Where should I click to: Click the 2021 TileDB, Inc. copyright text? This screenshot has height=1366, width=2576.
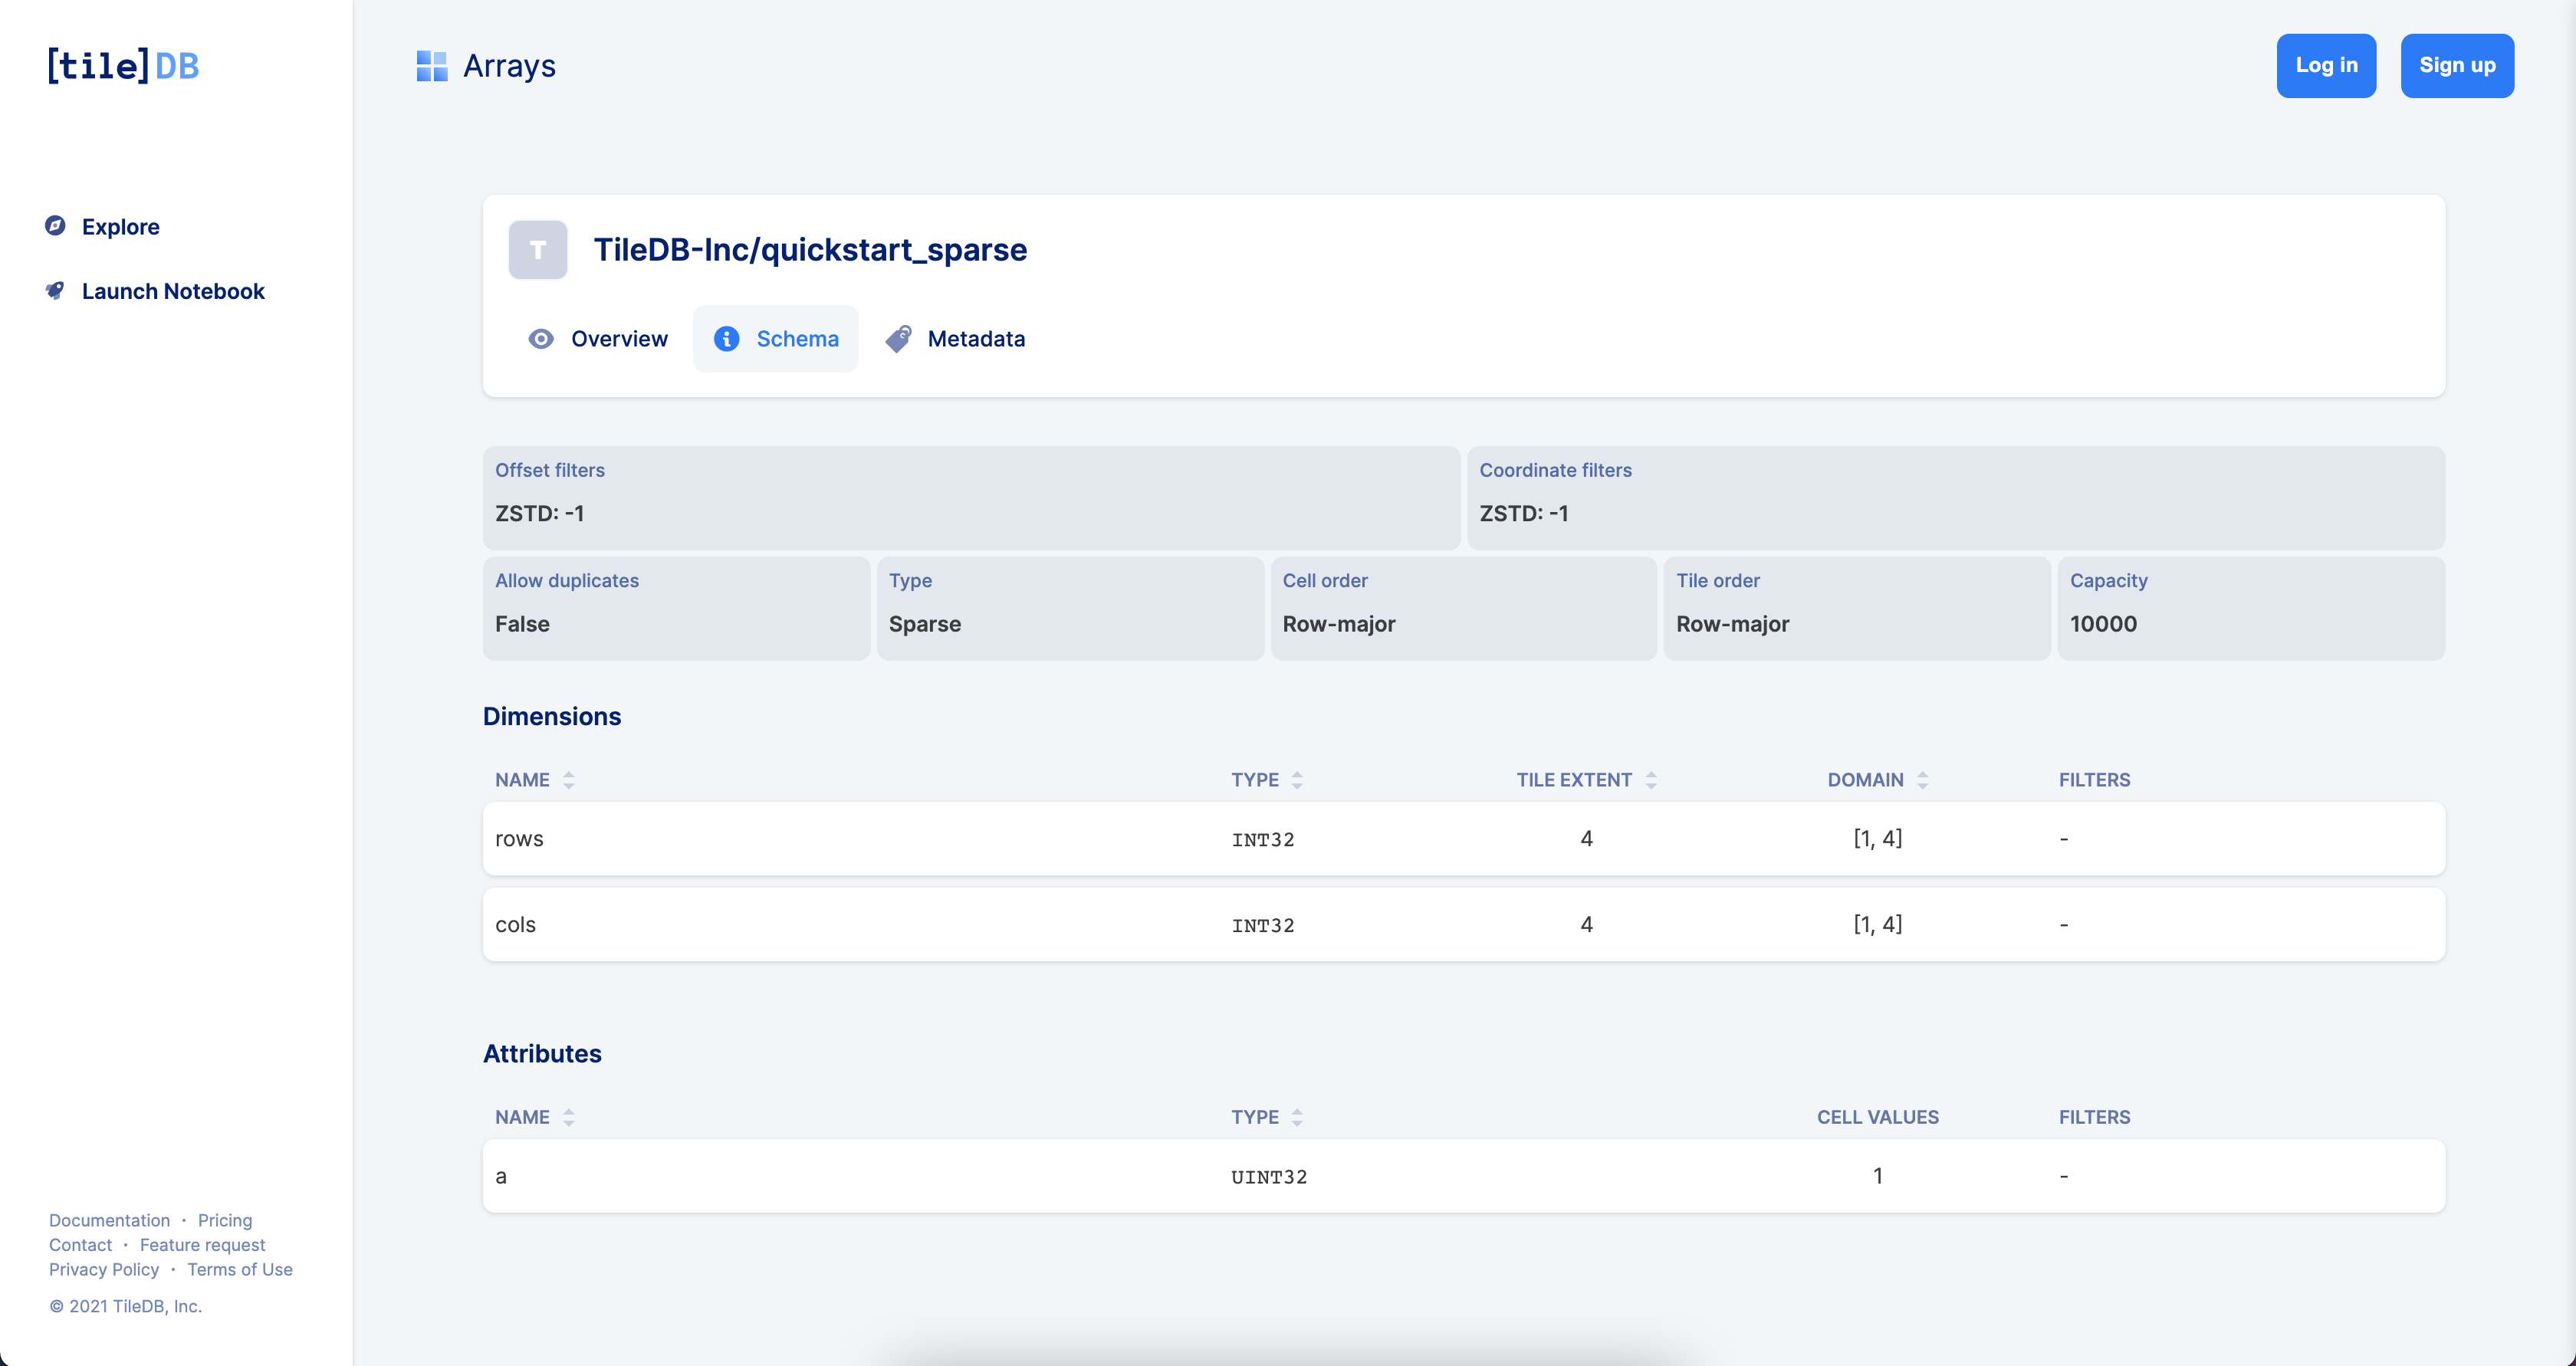click(126, 1306)
